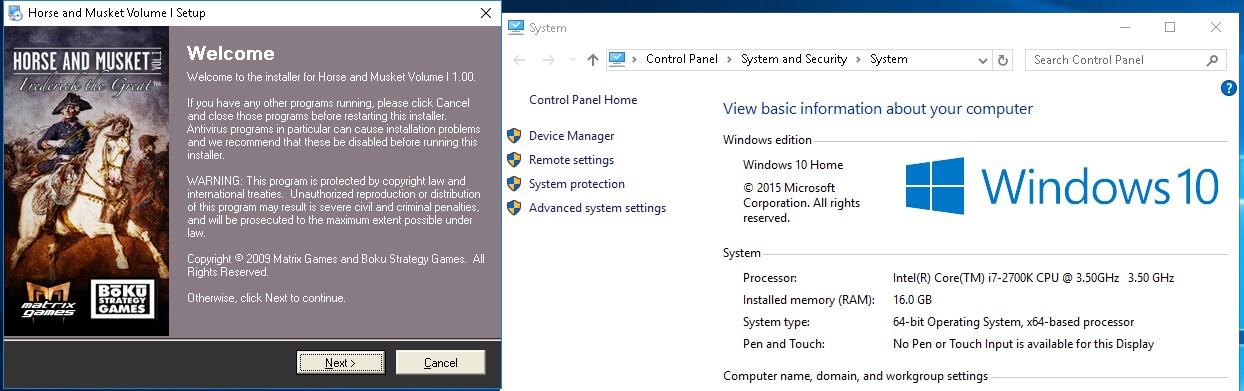Click shield icon beside Device Manager

tap(514, 136)
